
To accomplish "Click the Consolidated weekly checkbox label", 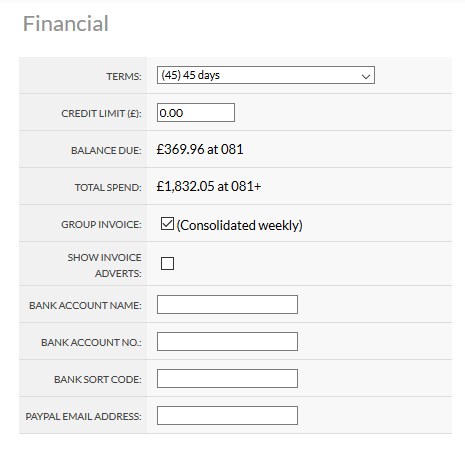I will tap(239, 225).
